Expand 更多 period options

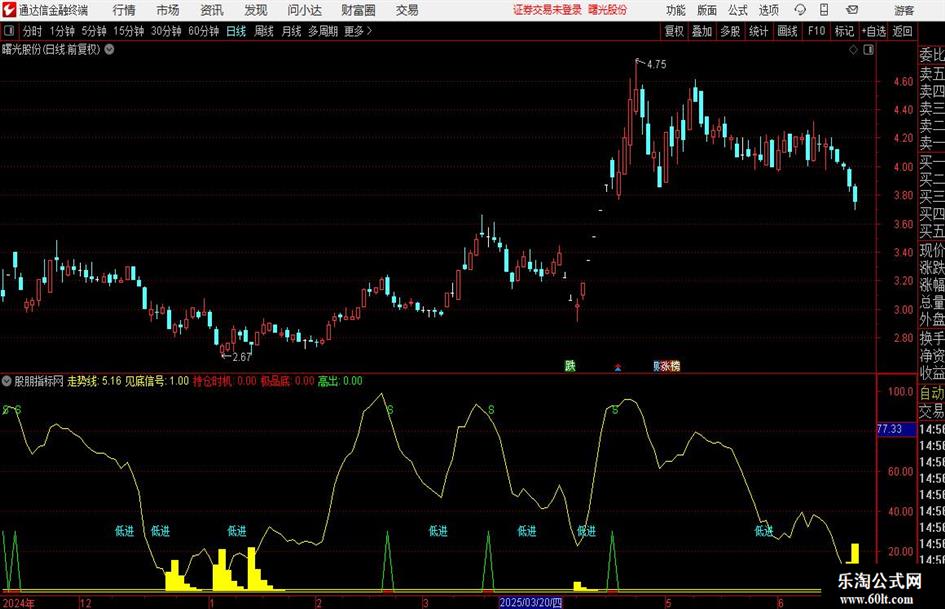coord(358,31)
